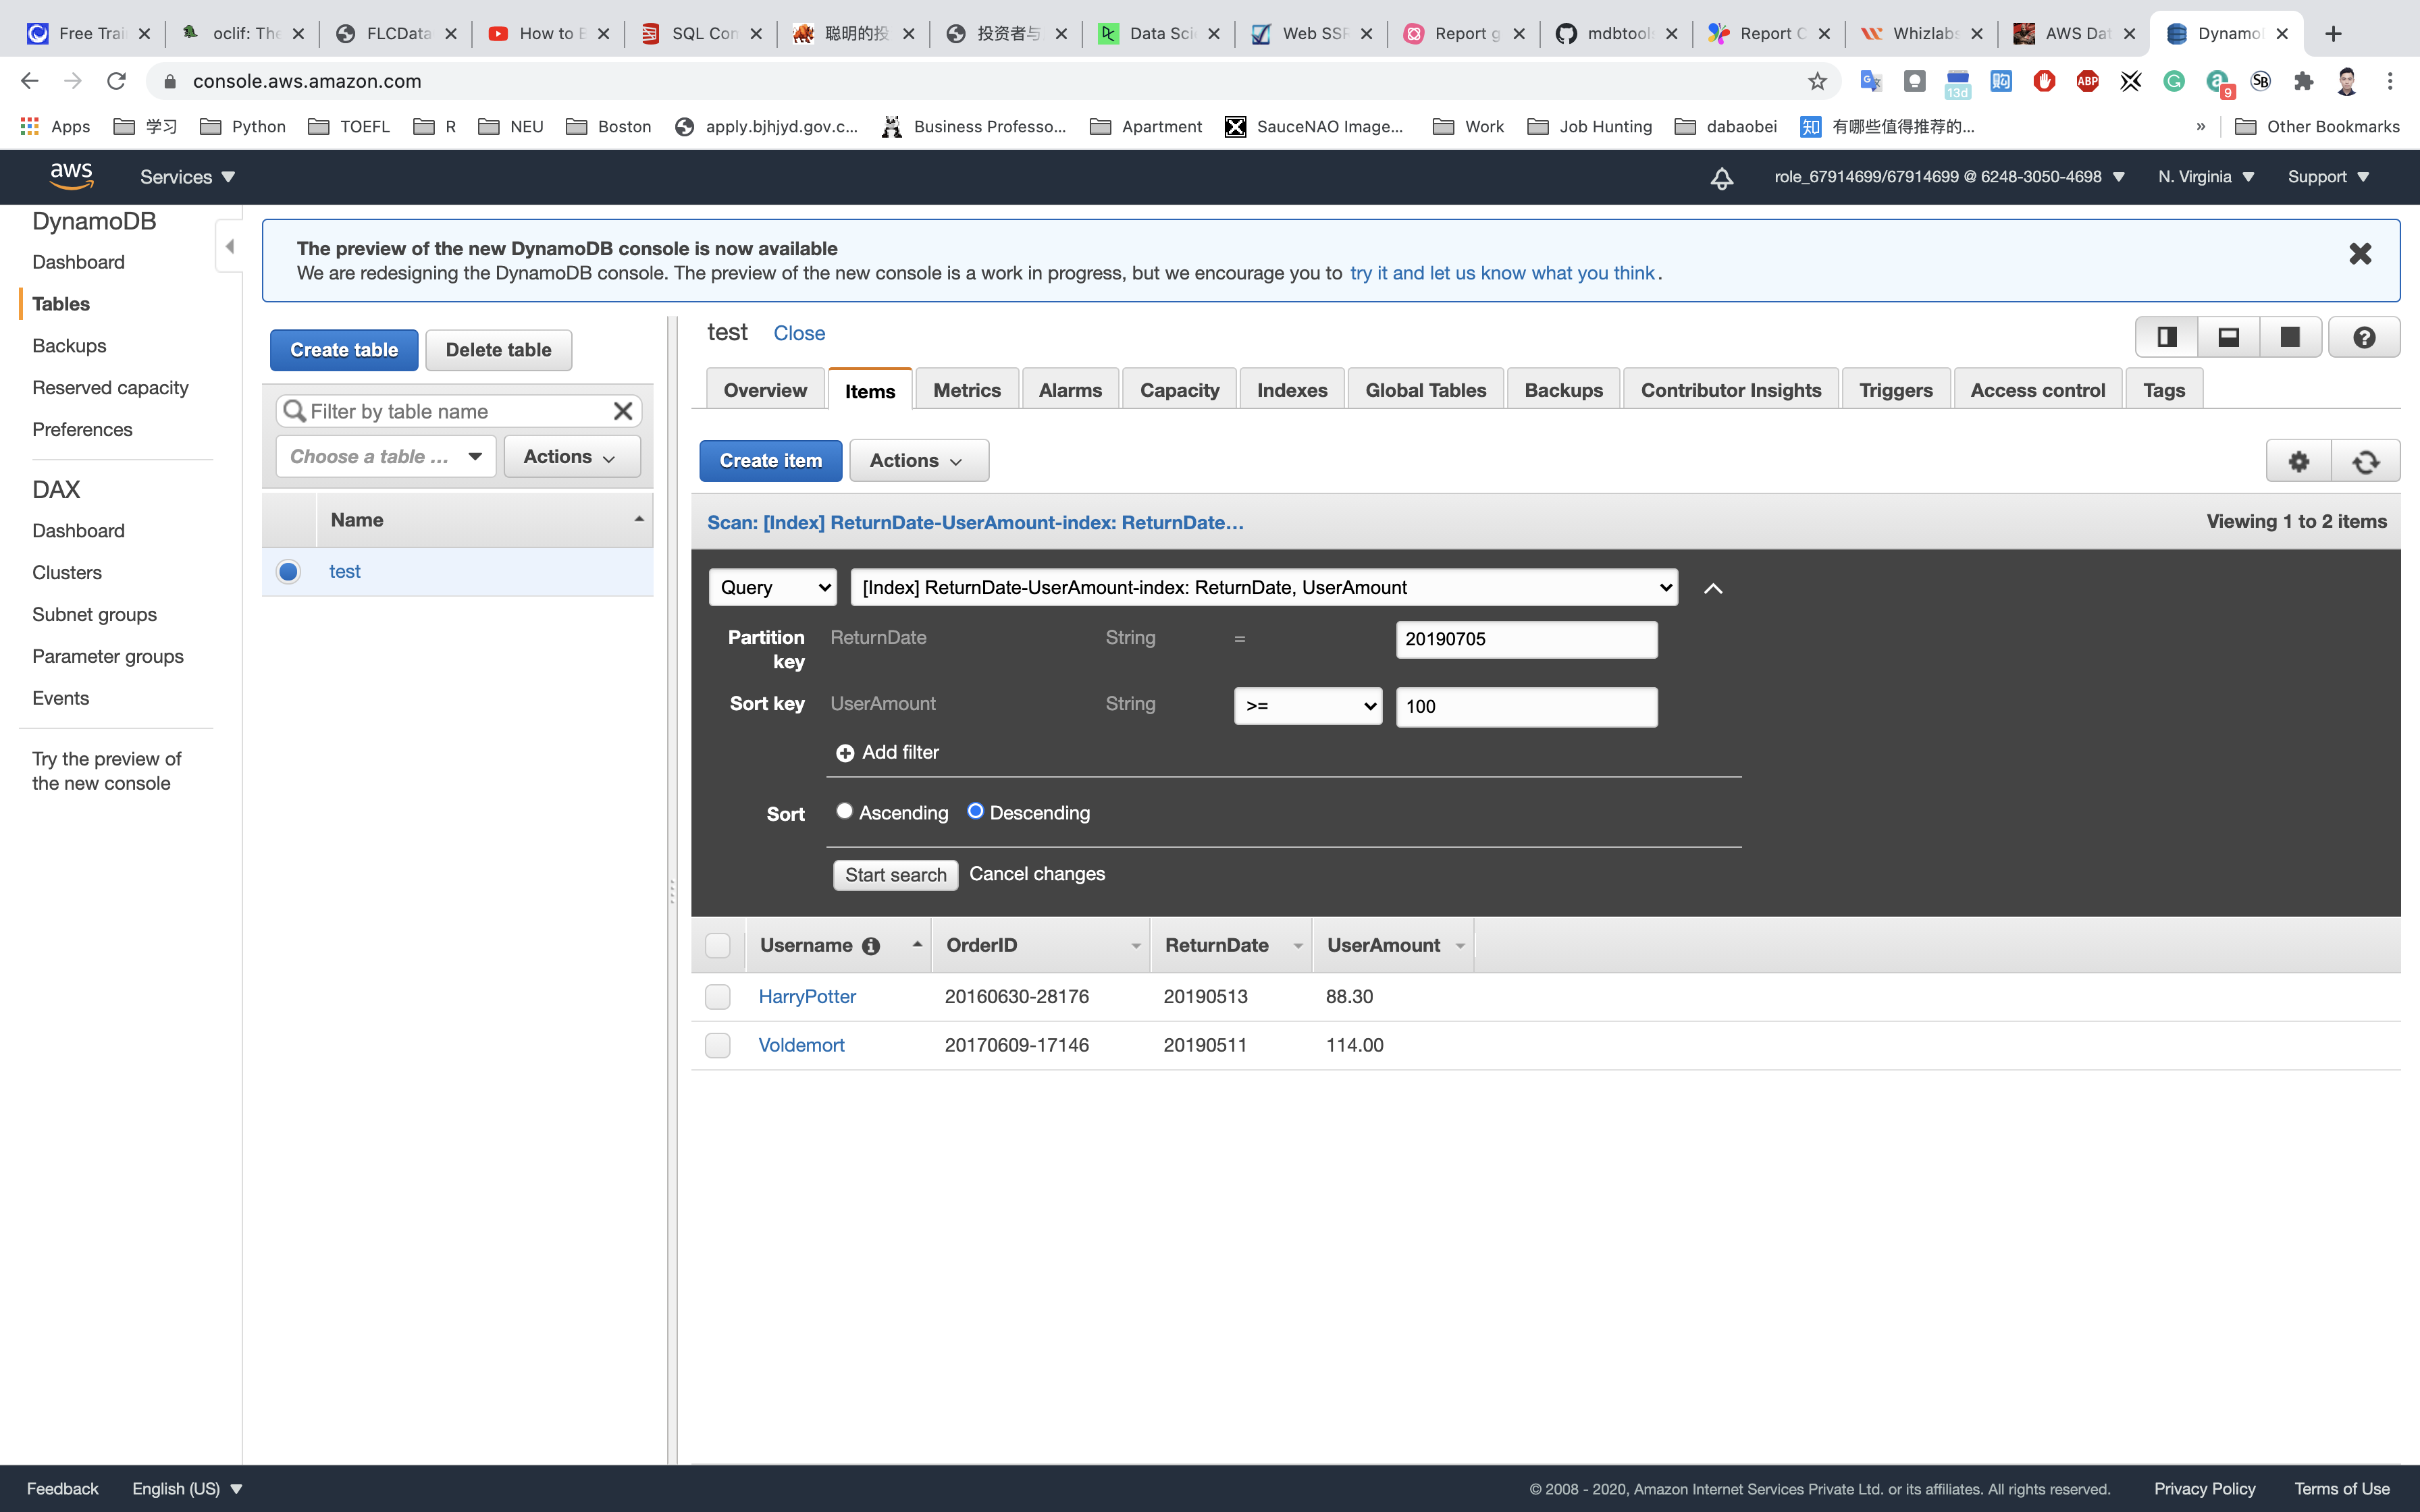
Task: Open the Voldemort item link
Action: pos(801,1045)
